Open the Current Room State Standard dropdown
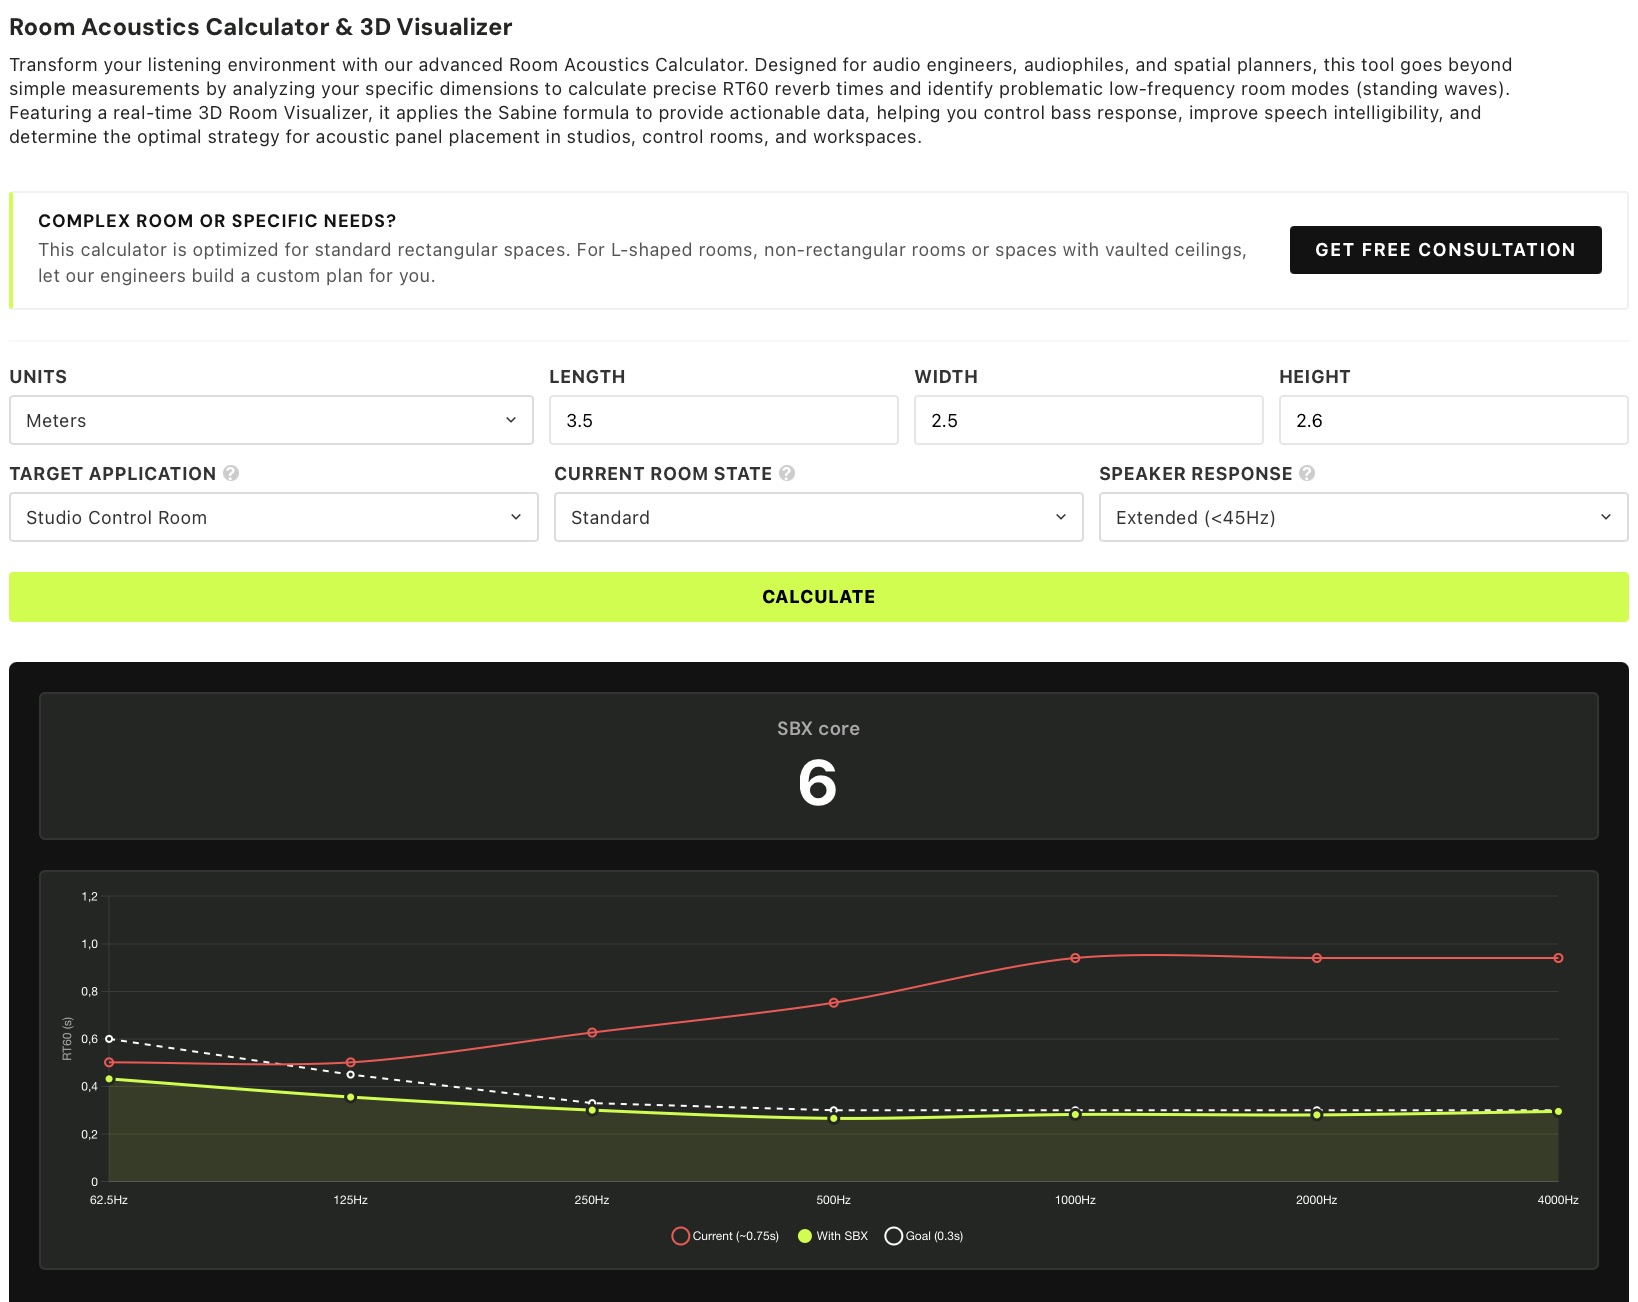This screenshot has width=1638, height=1302. click(x=818, y=517)
